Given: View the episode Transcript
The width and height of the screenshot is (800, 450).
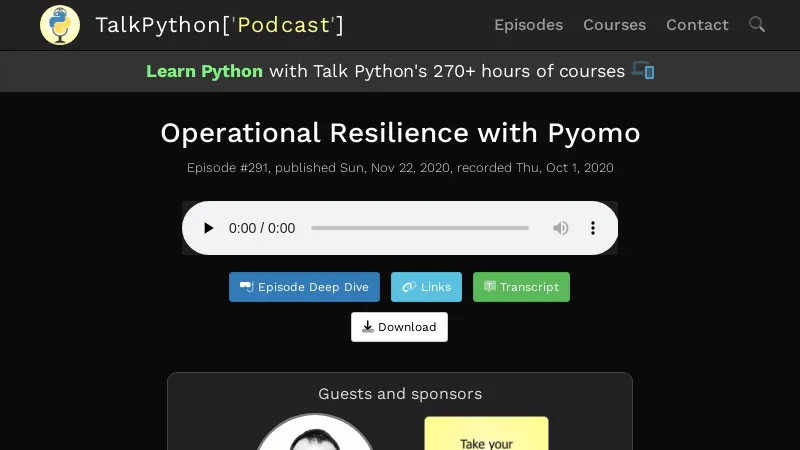Looking at the screenshot, I should tap(521, 287).
